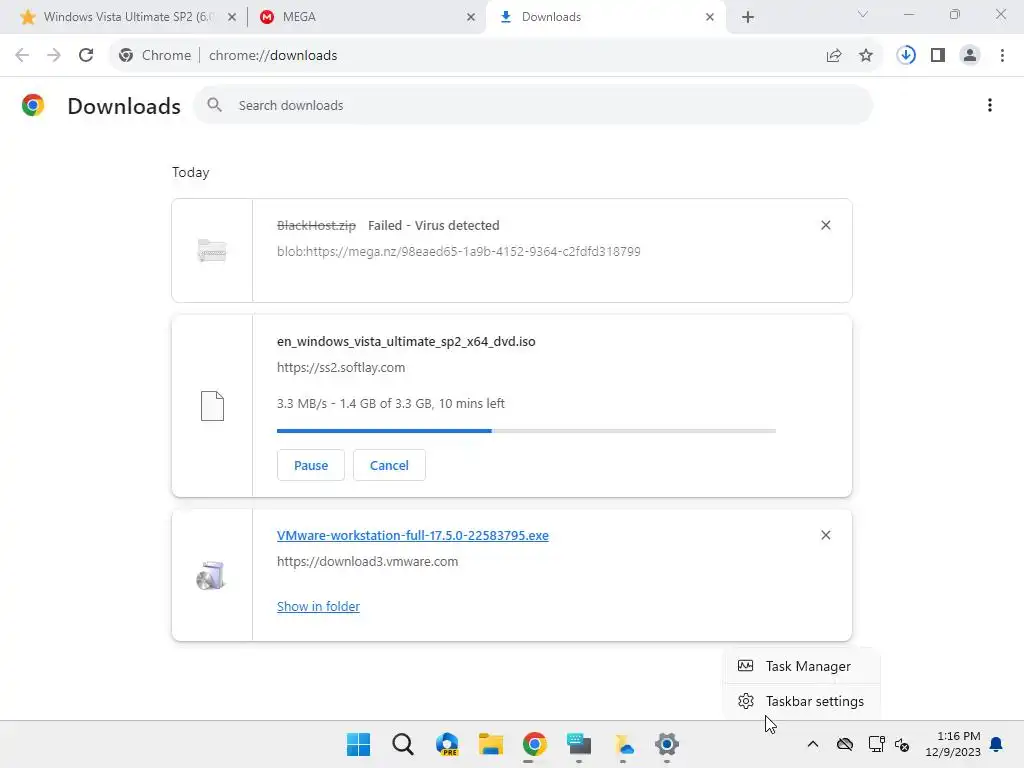The image size is (1024, 768).
Task: Click the https://ss2.softlay.com source text
Action: tap(341, 368)
